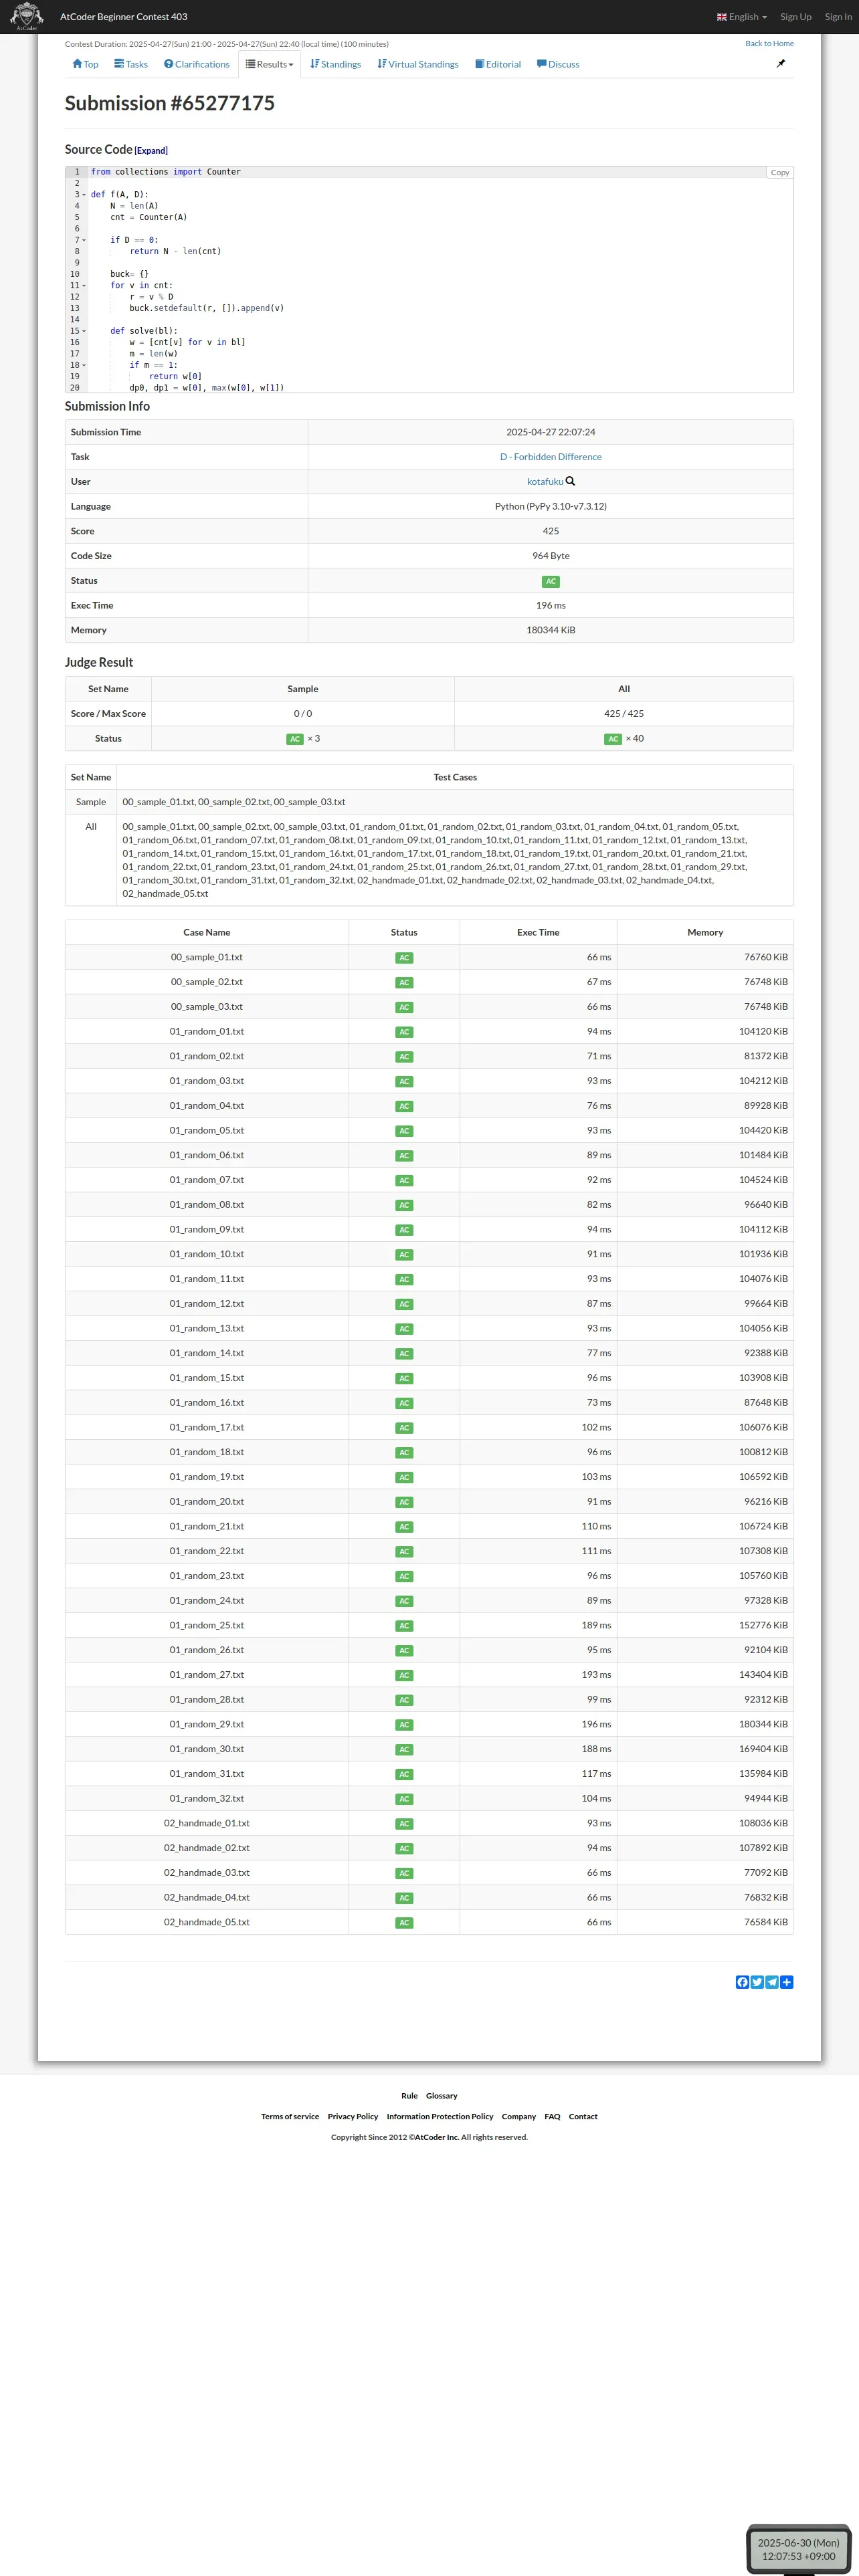Click the pin icon beside the tabs
This screenshot has height=2576, width=859.
click(x=781, y=64)
